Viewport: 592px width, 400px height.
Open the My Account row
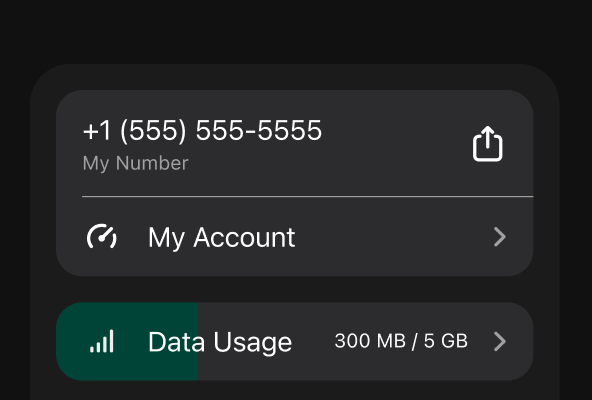(x=294, y=237)
